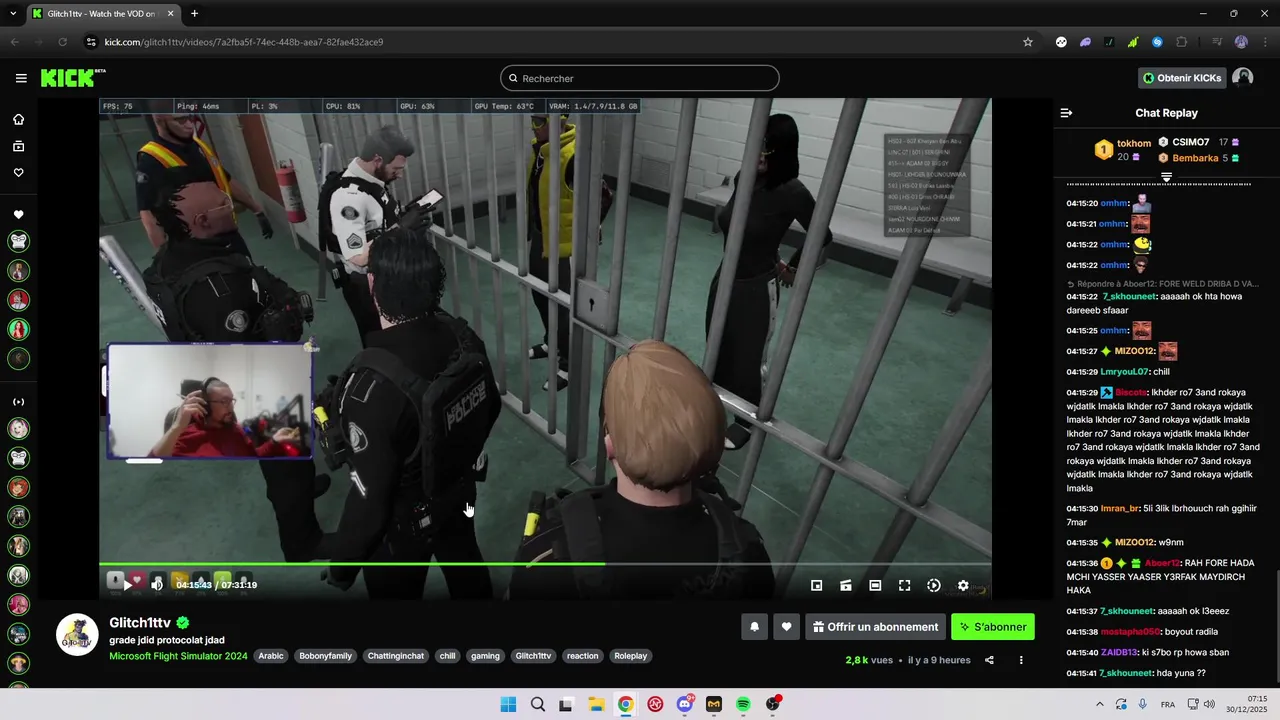
Task: Open the user profile avatar menu
Action: (1243, 78)
